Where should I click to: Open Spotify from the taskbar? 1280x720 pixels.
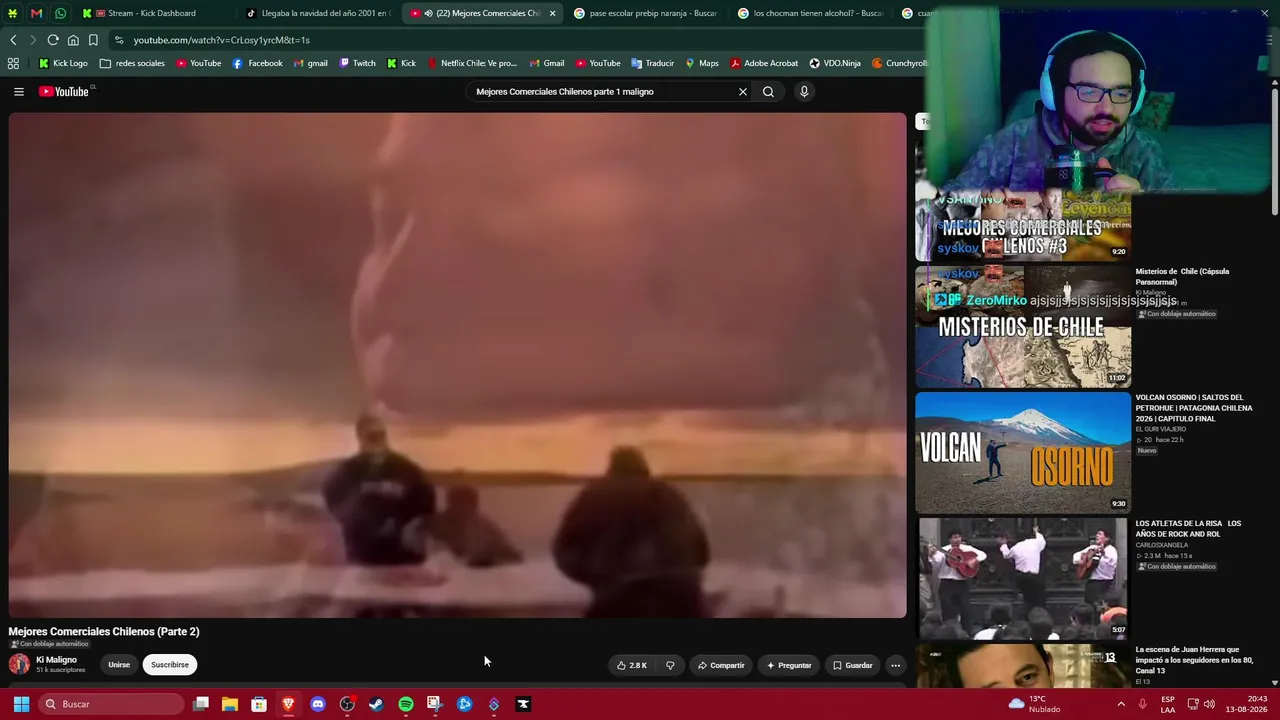(405, 704)
